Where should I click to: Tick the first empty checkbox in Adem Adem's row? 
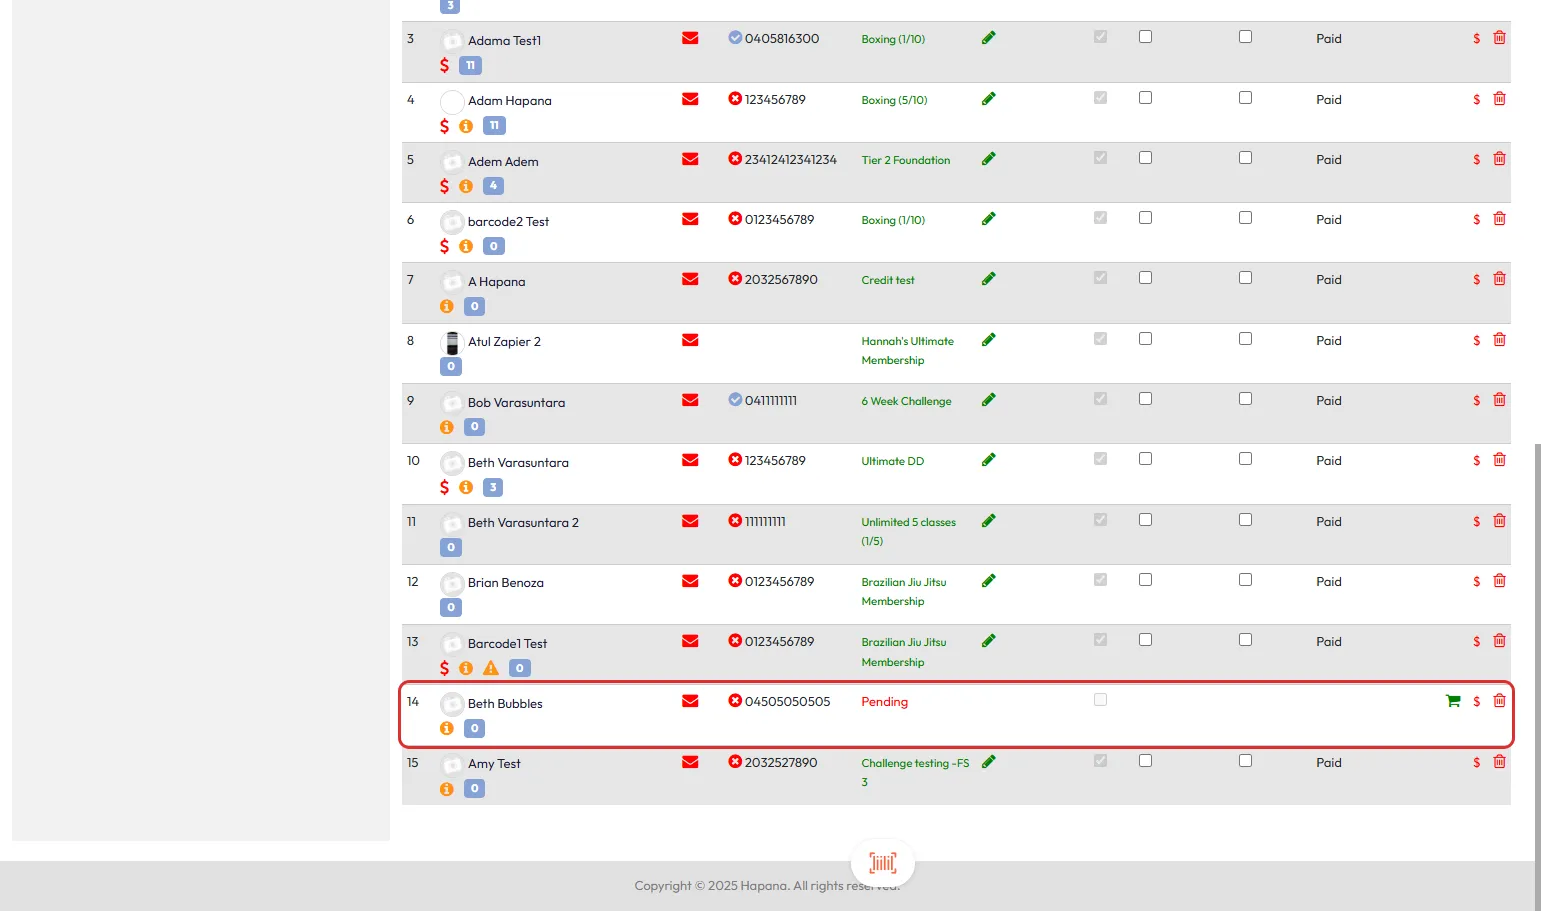click(1145, 158)
